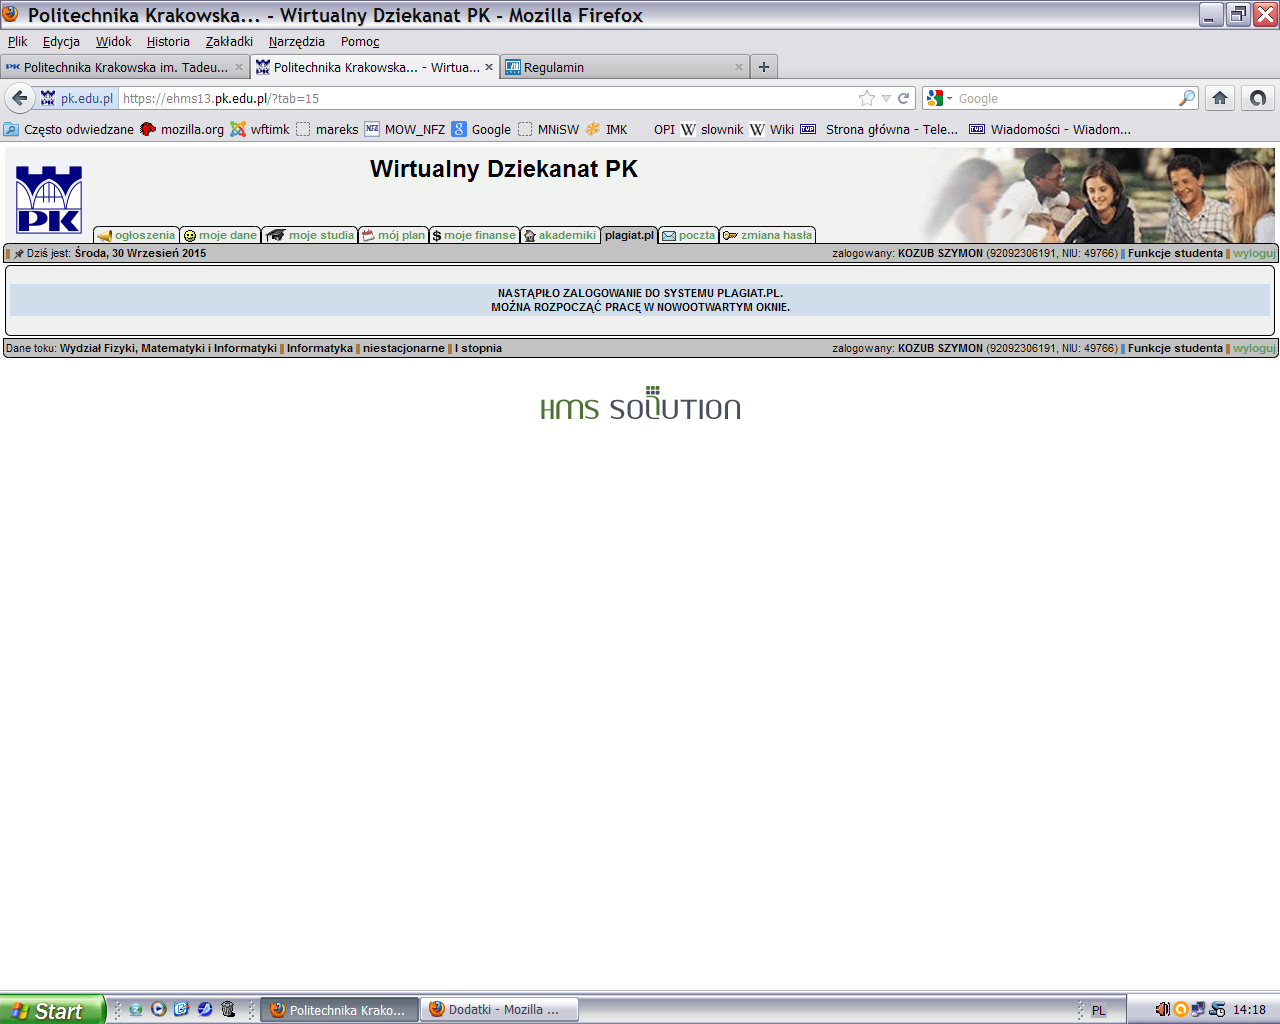Image resolution: width=1280 pixels, height=1024 pixels.
Task: Open the moje dane tab
Action: (x=220, y=235)
